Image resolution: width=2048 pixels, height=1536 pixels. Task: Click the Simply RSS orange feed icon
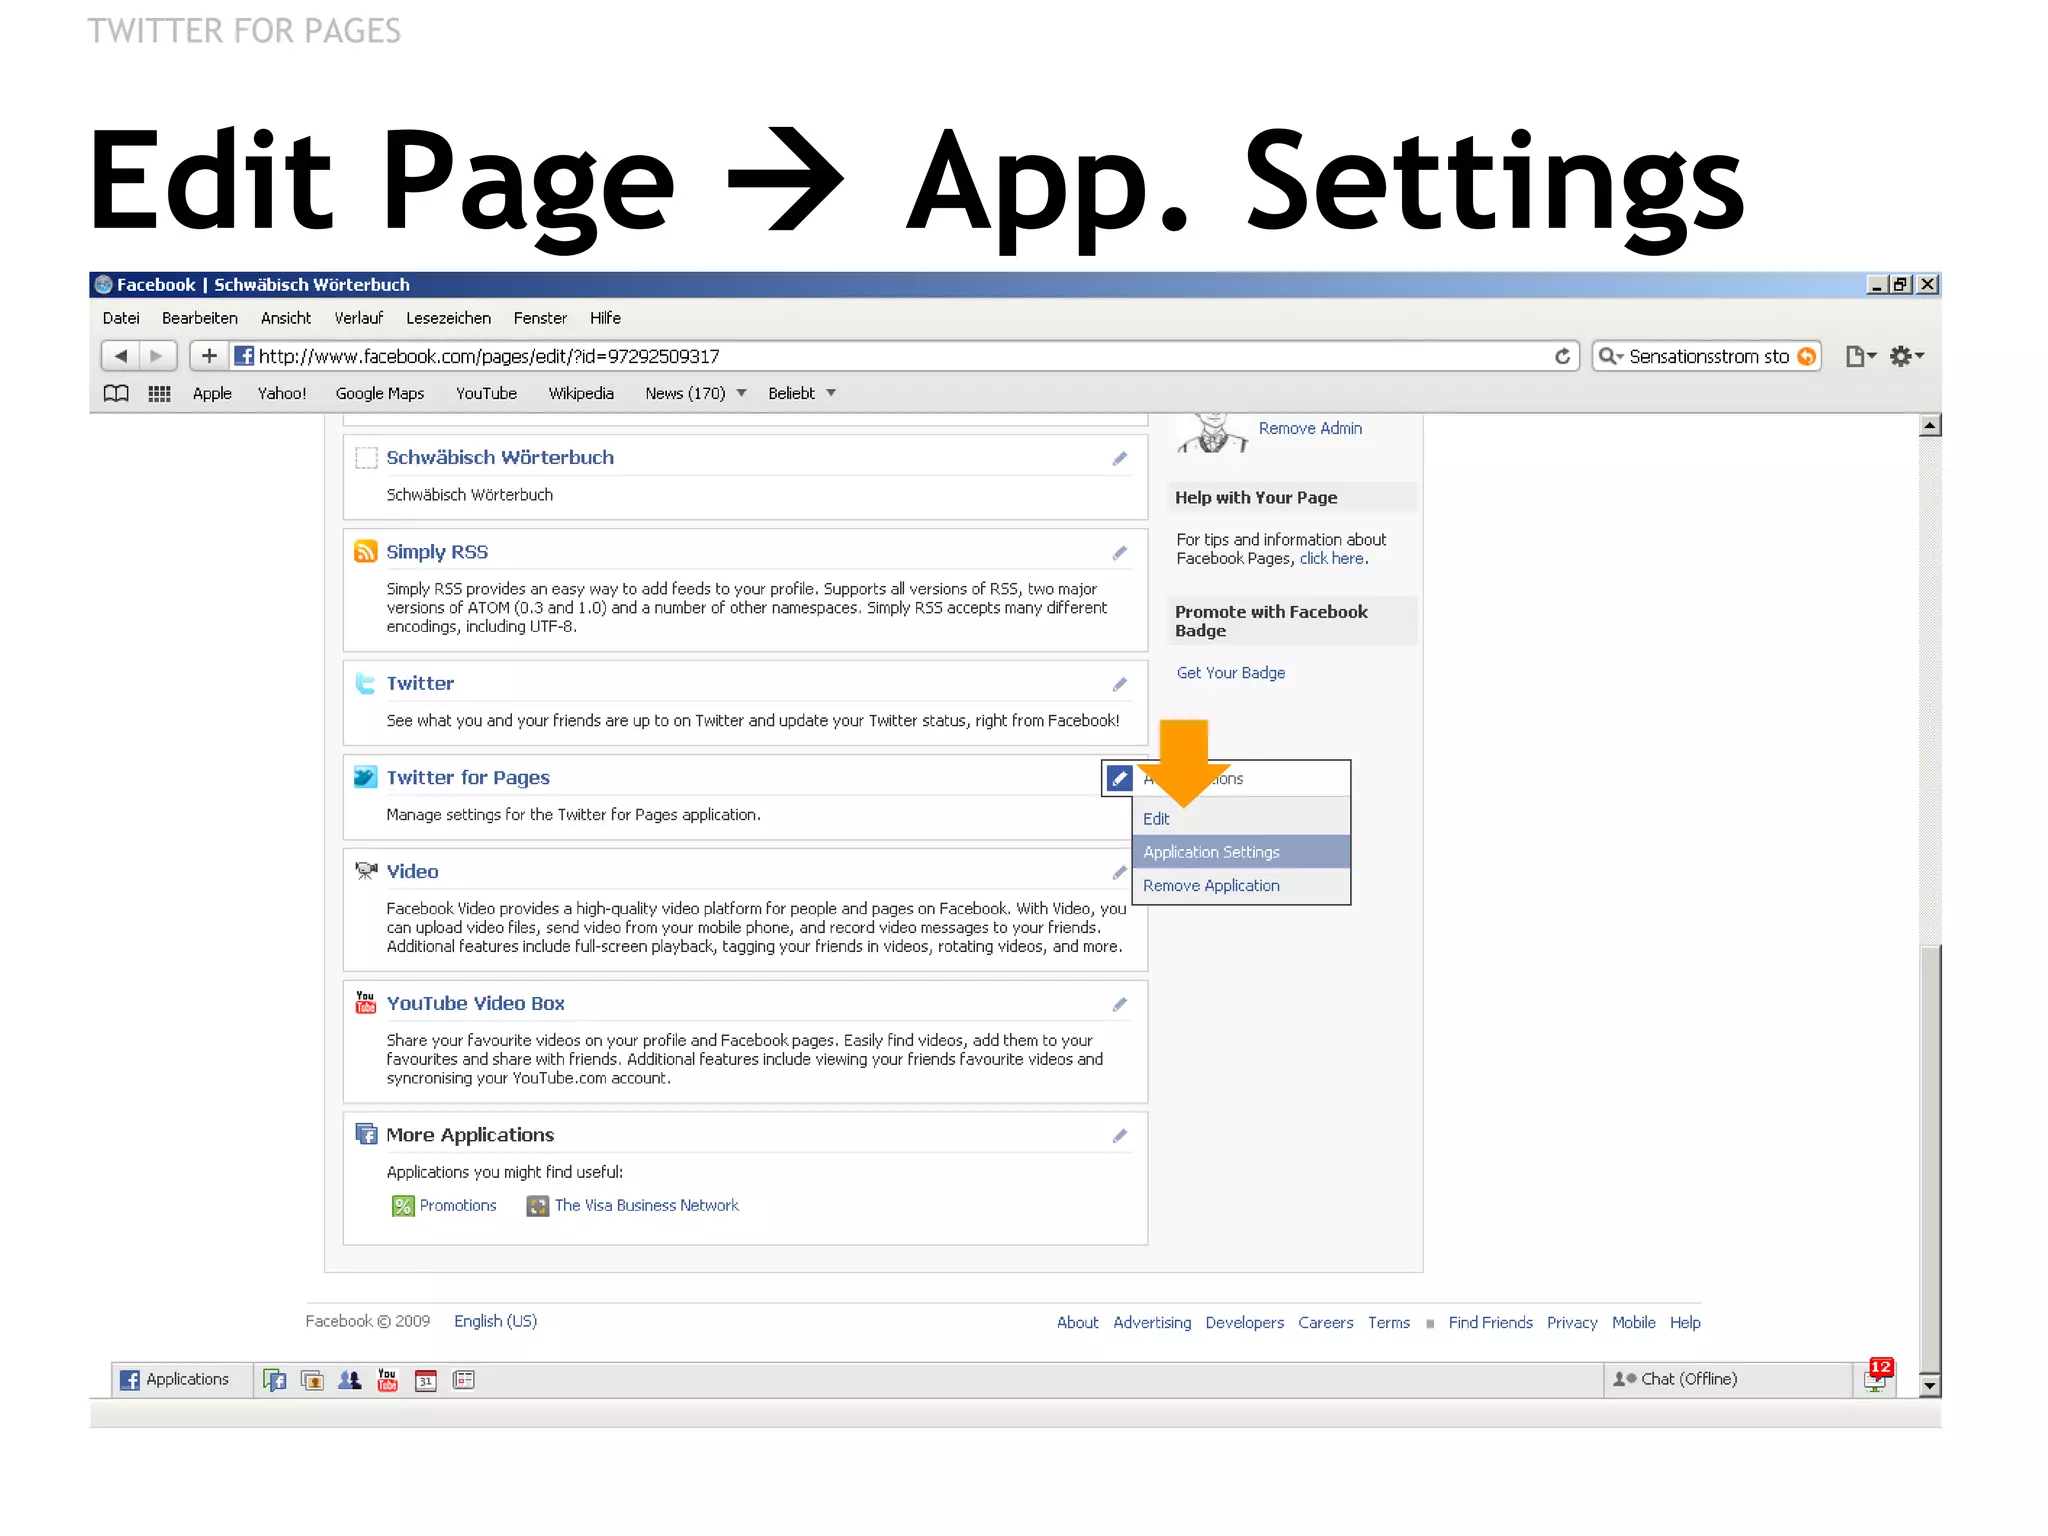pos(366,552)
